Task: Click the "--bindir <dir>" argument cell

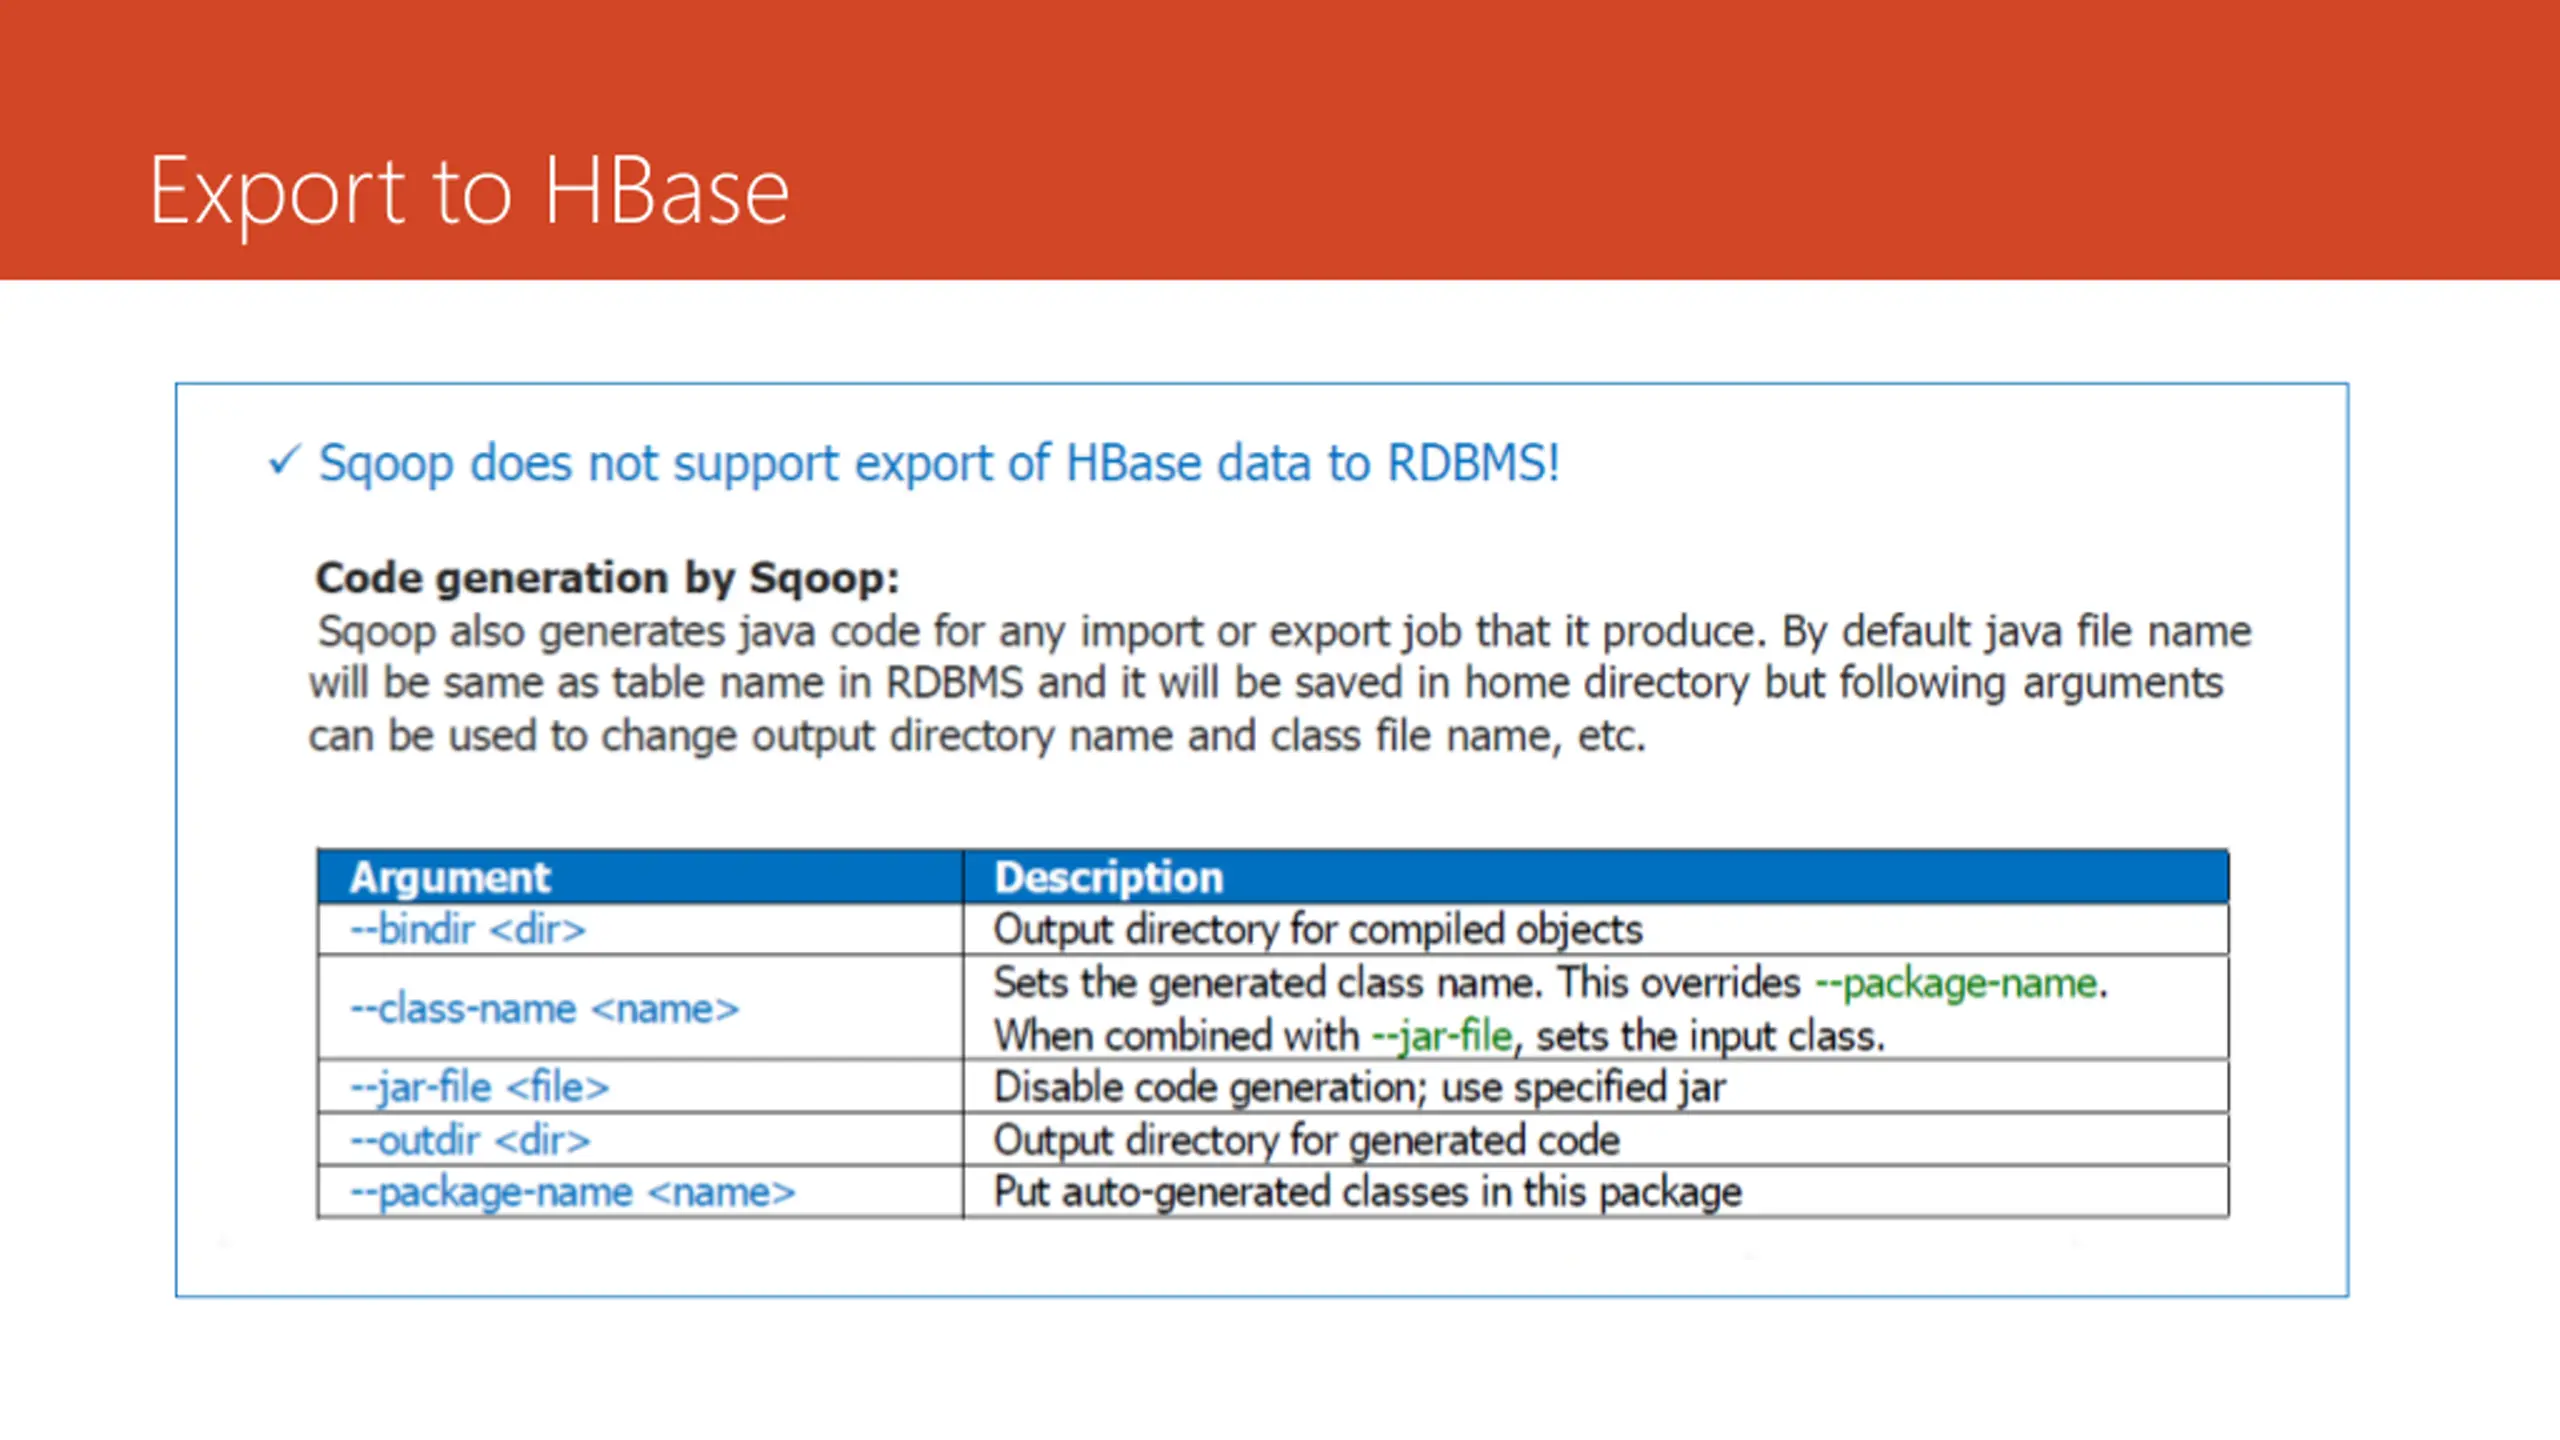Action: tap(641, 930)
